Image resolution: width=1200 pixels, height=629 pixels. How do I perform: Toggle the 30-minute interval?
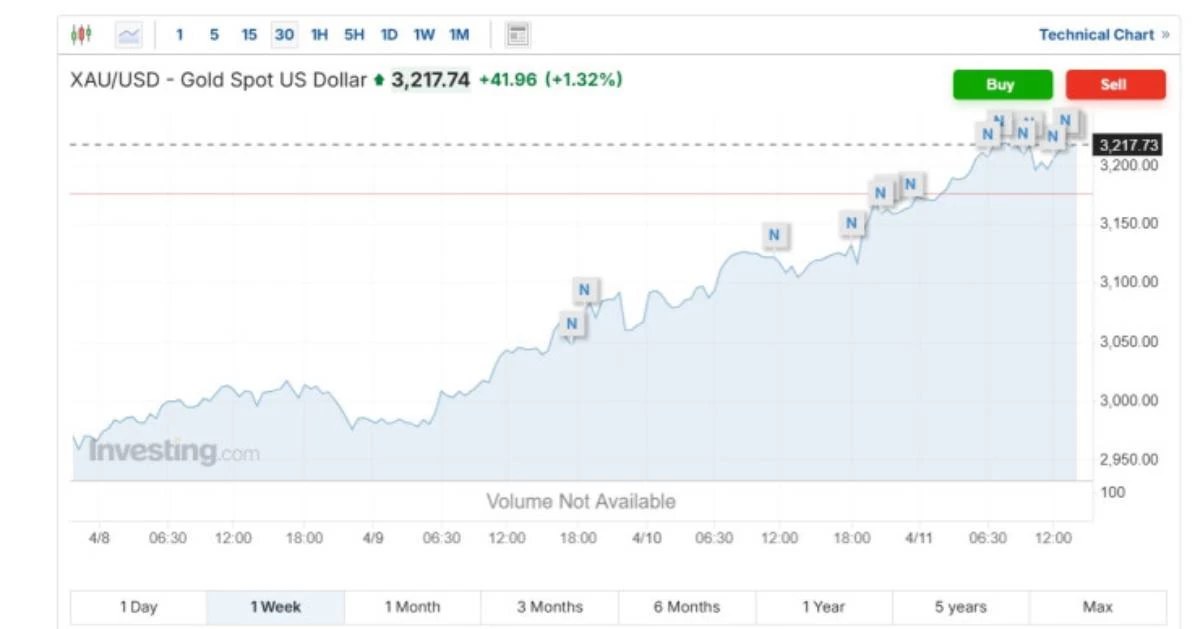[x=284, y=35]
